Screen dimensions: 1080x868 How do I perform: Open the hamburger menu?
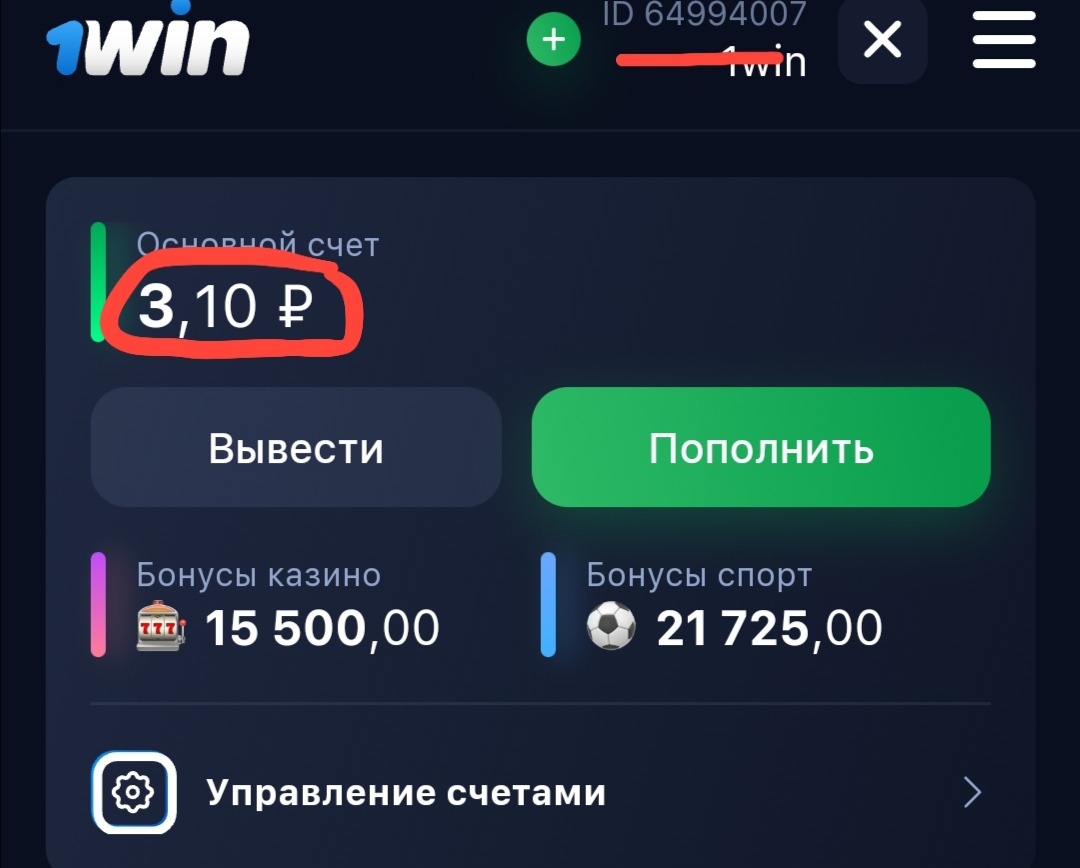click(1004, 39)
